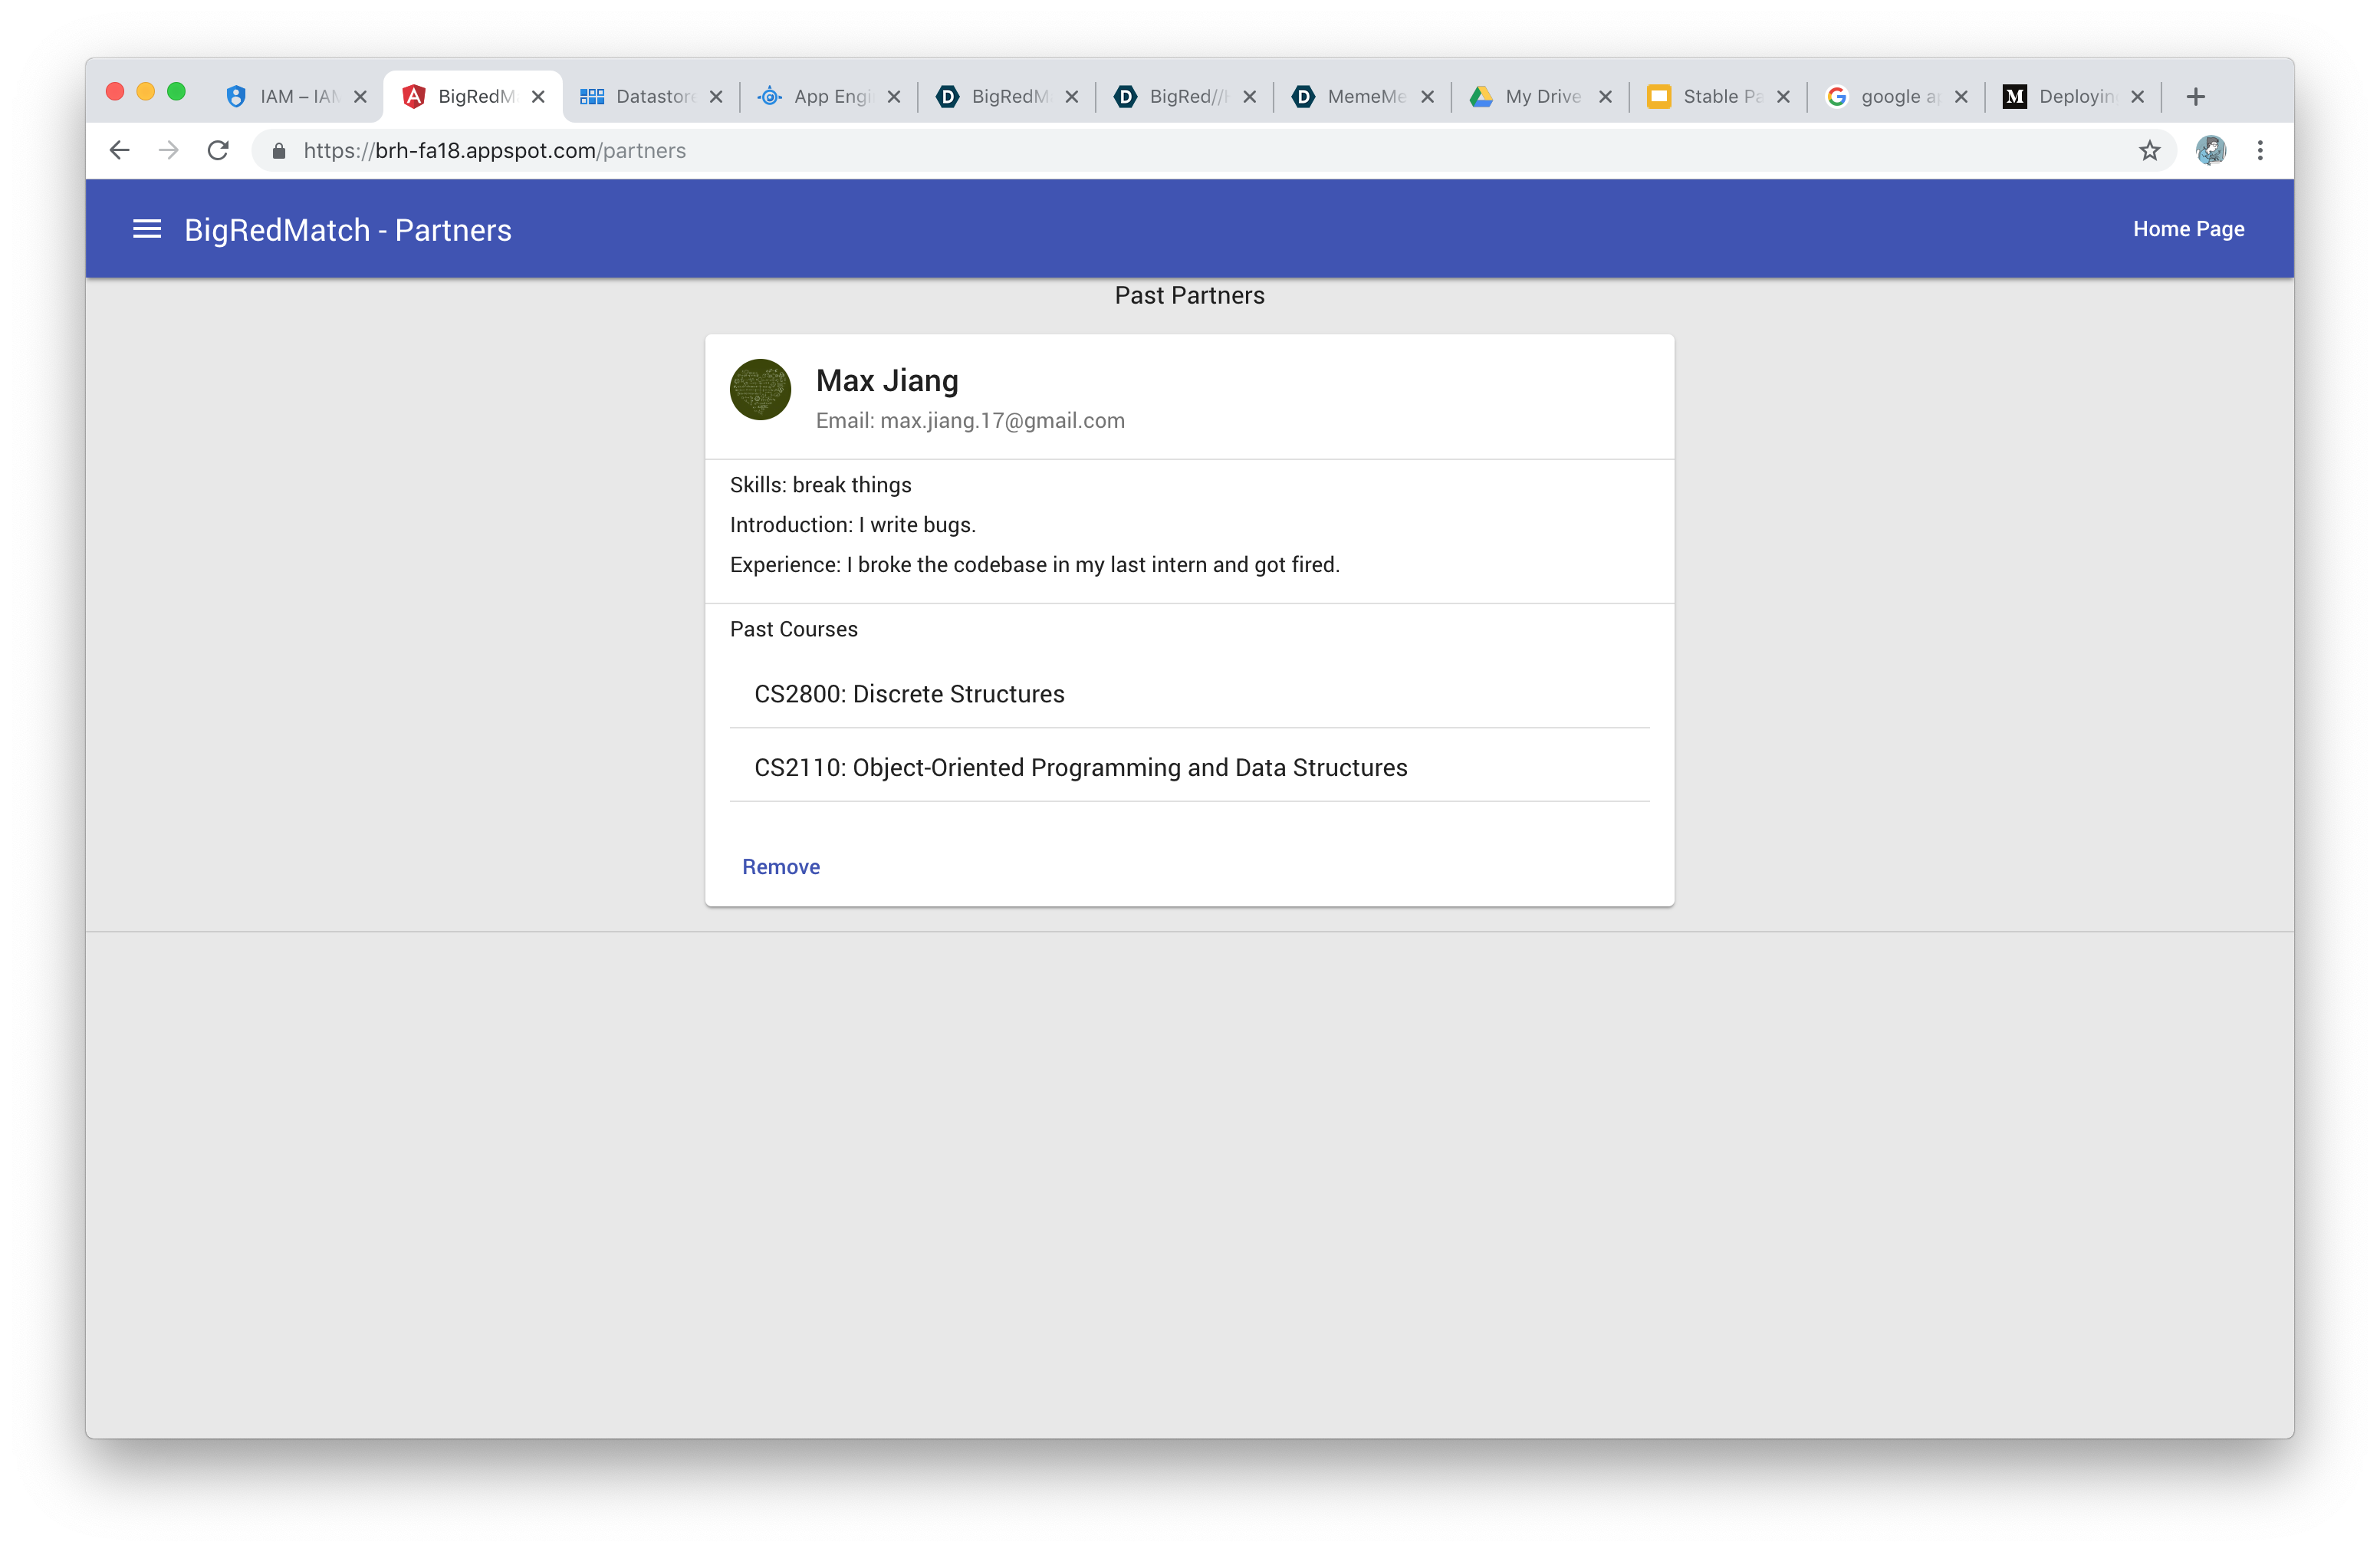Close the Stable Pa tab

point(1783,97)
